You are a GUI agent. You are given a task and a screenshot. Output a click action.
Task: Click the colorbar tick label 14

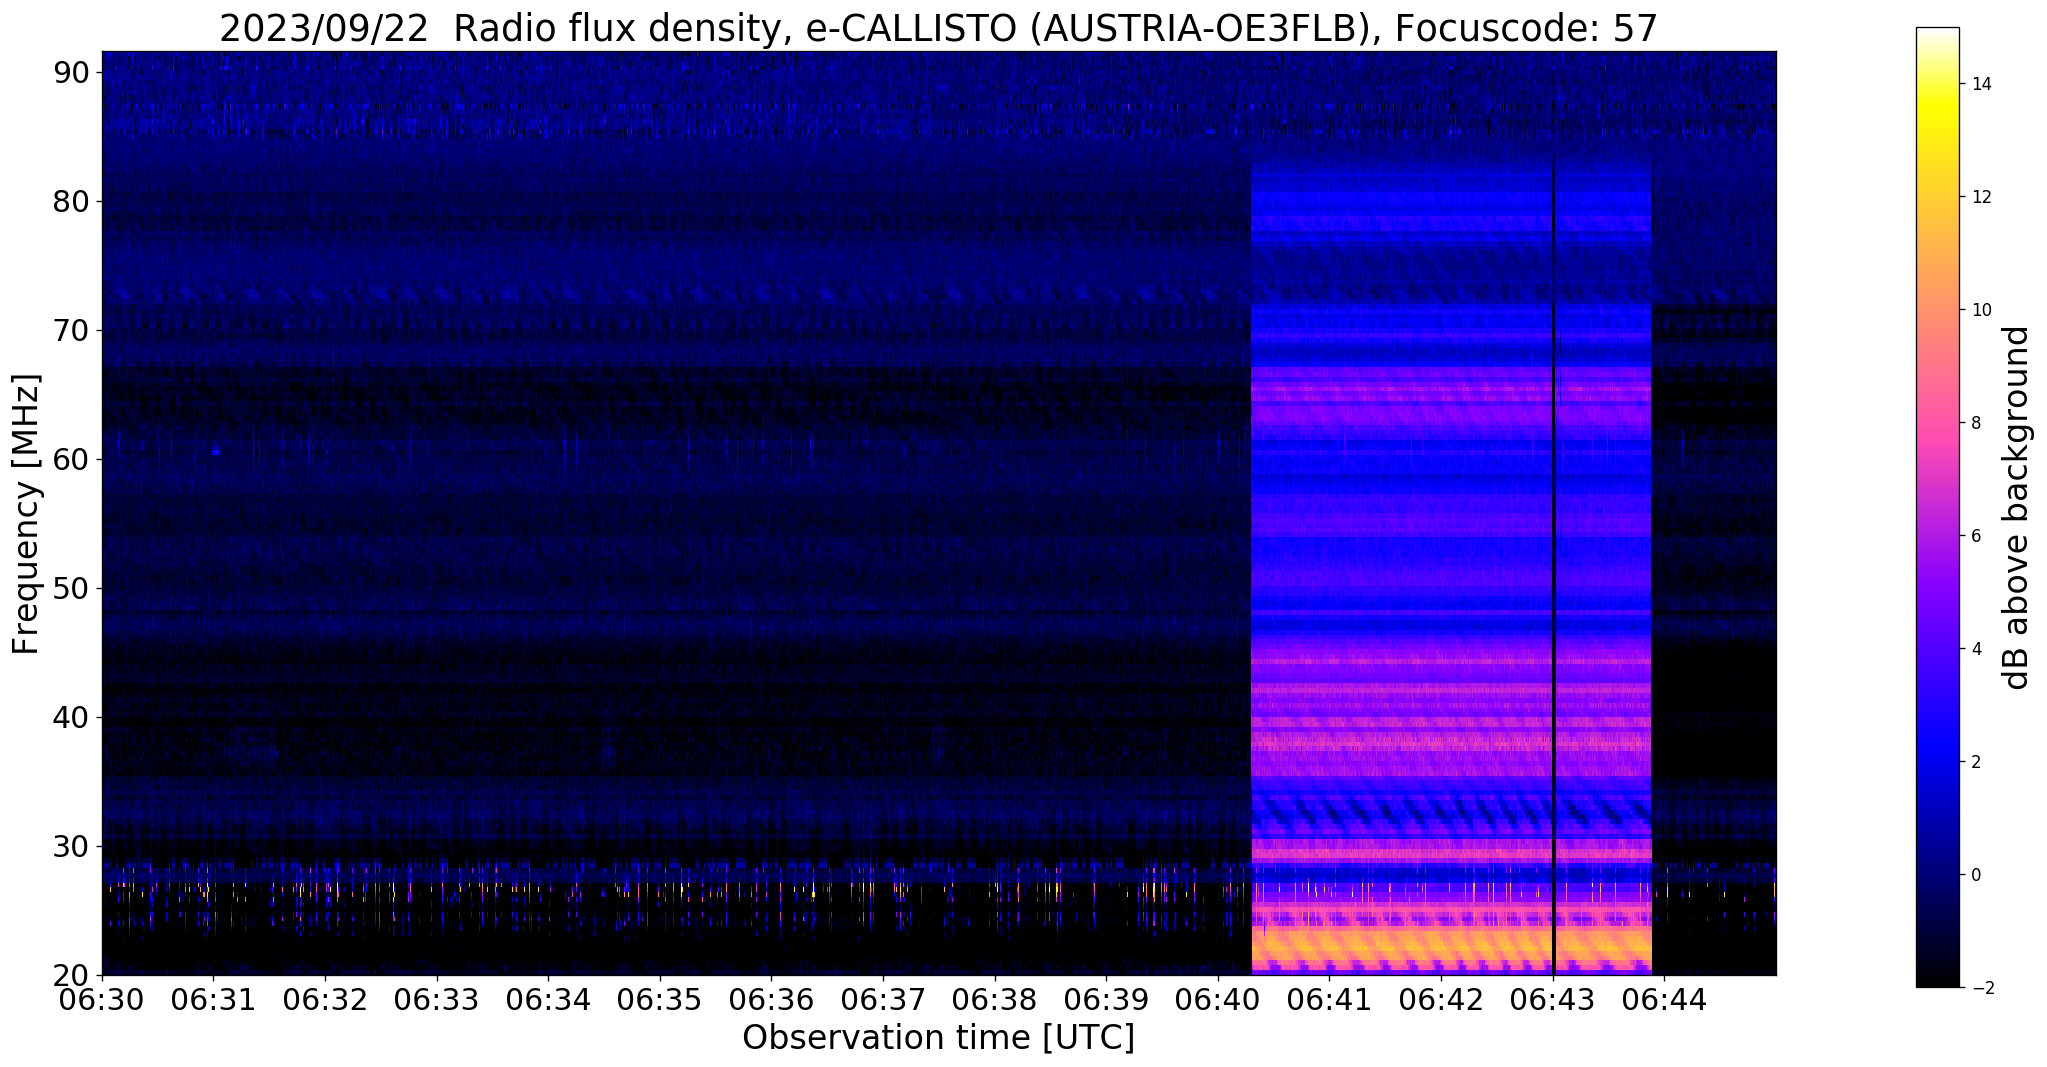(1980, 84)
